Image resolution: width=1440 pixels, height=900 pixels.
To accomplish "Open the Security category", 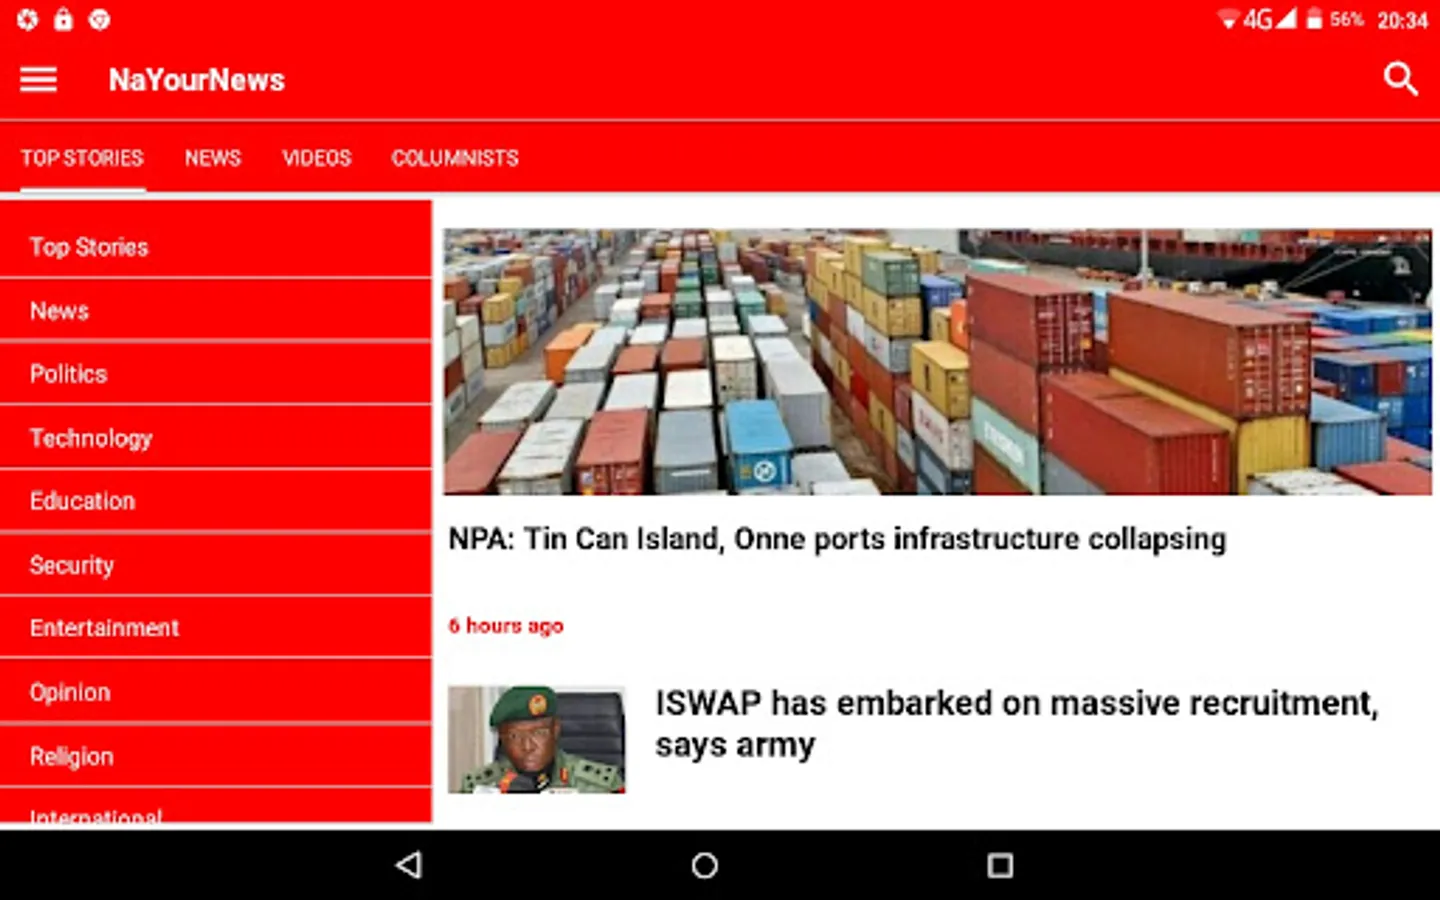I will pos(216,565).
